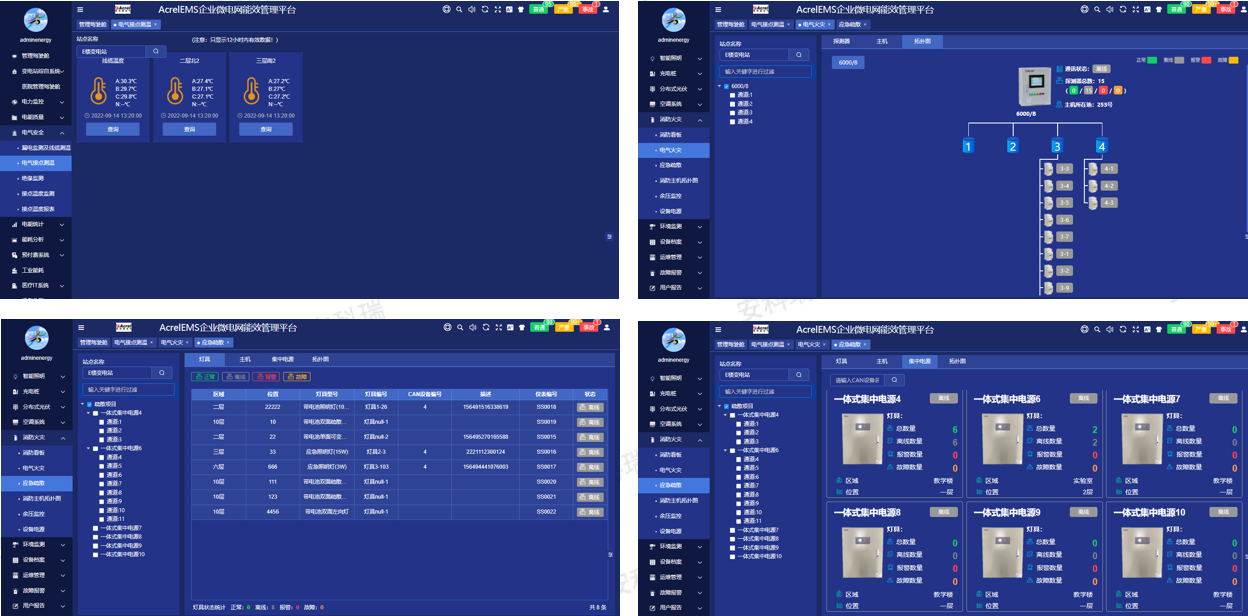Check 通道3 in topology window tree
1248x616 pixels.
(x=732, y=113)
